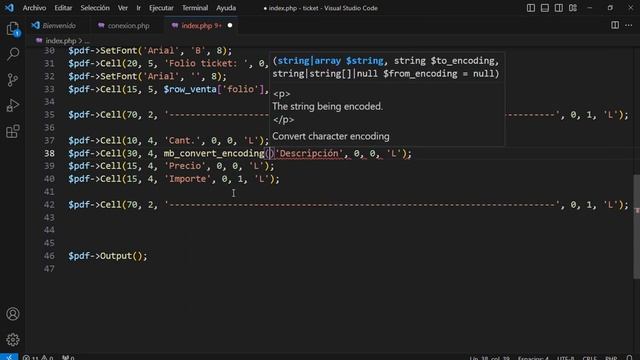Click $pdf->Output(); on line 46

coord(108,256)
